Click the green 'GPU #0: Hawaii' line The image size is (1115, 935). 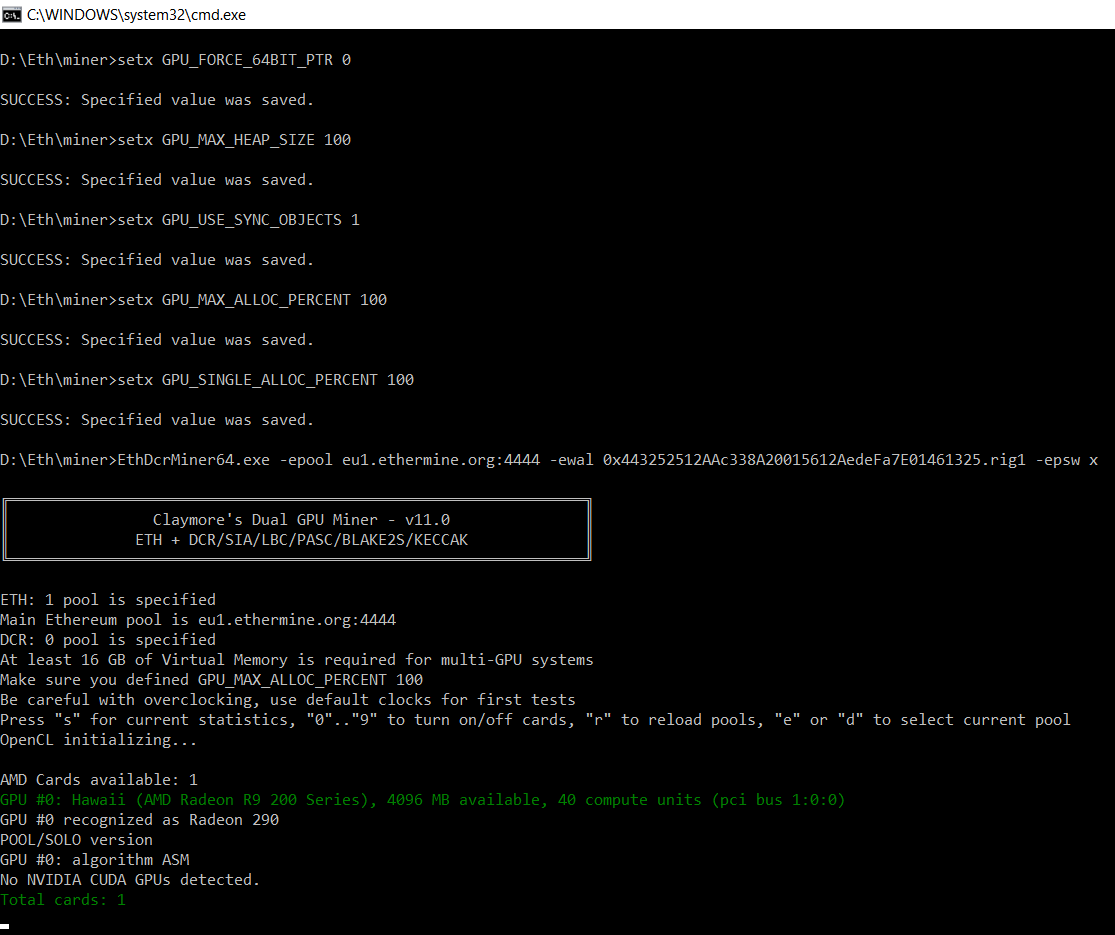422,800
